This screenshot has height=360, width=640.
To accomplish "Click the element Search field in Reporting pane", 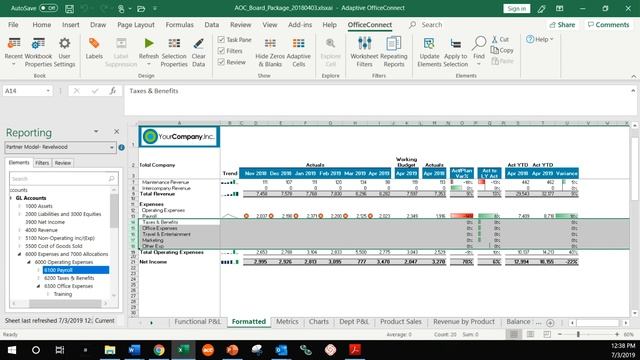I will tap(64, 179).
